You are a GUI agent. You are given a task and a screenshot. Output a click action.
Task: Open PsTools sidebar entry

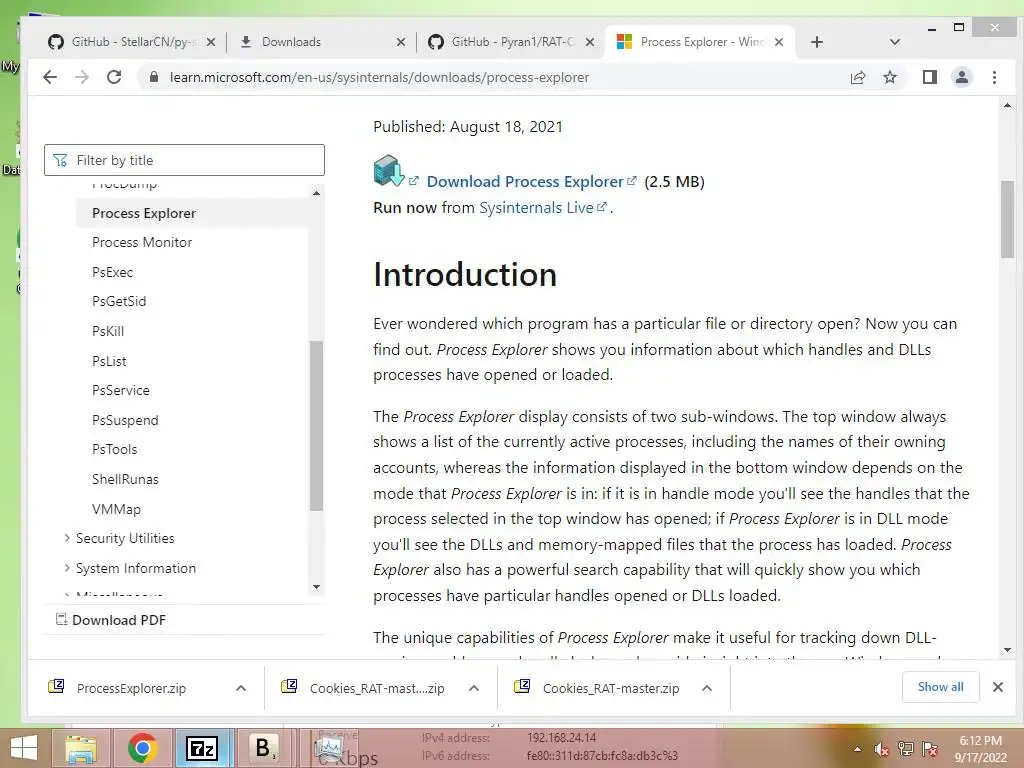click(x=114, y=449)
